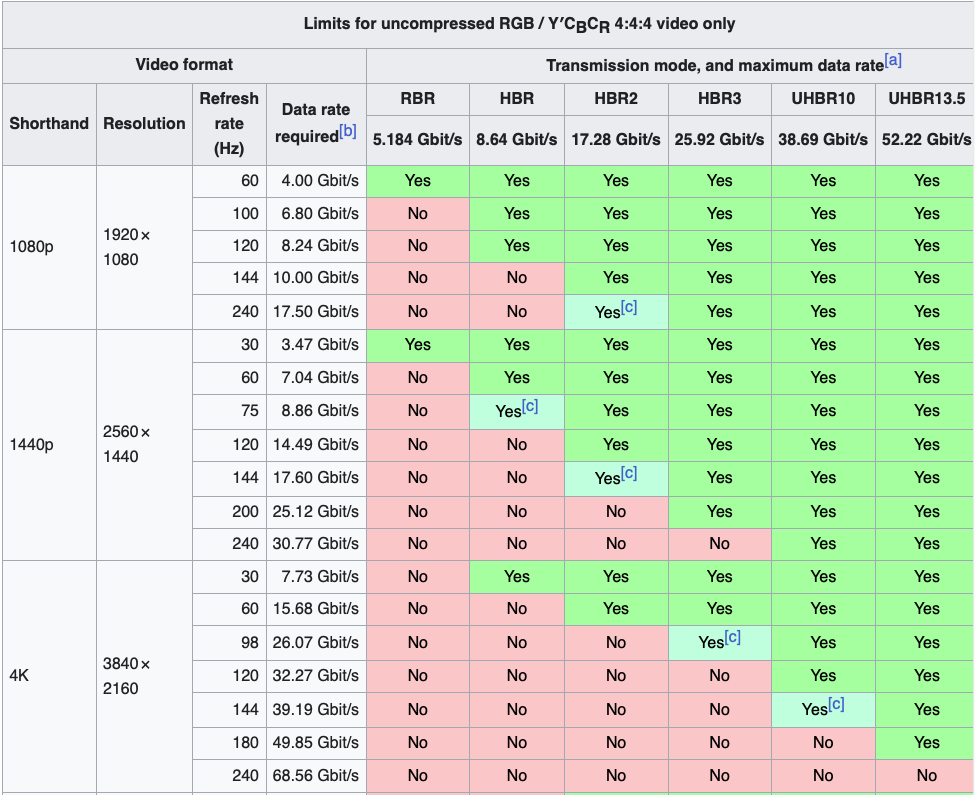This screenshot has height=795, width=975.
Task: Click the UHBR10 No cell for 4K 180 Hz
Action: (823, 743)
